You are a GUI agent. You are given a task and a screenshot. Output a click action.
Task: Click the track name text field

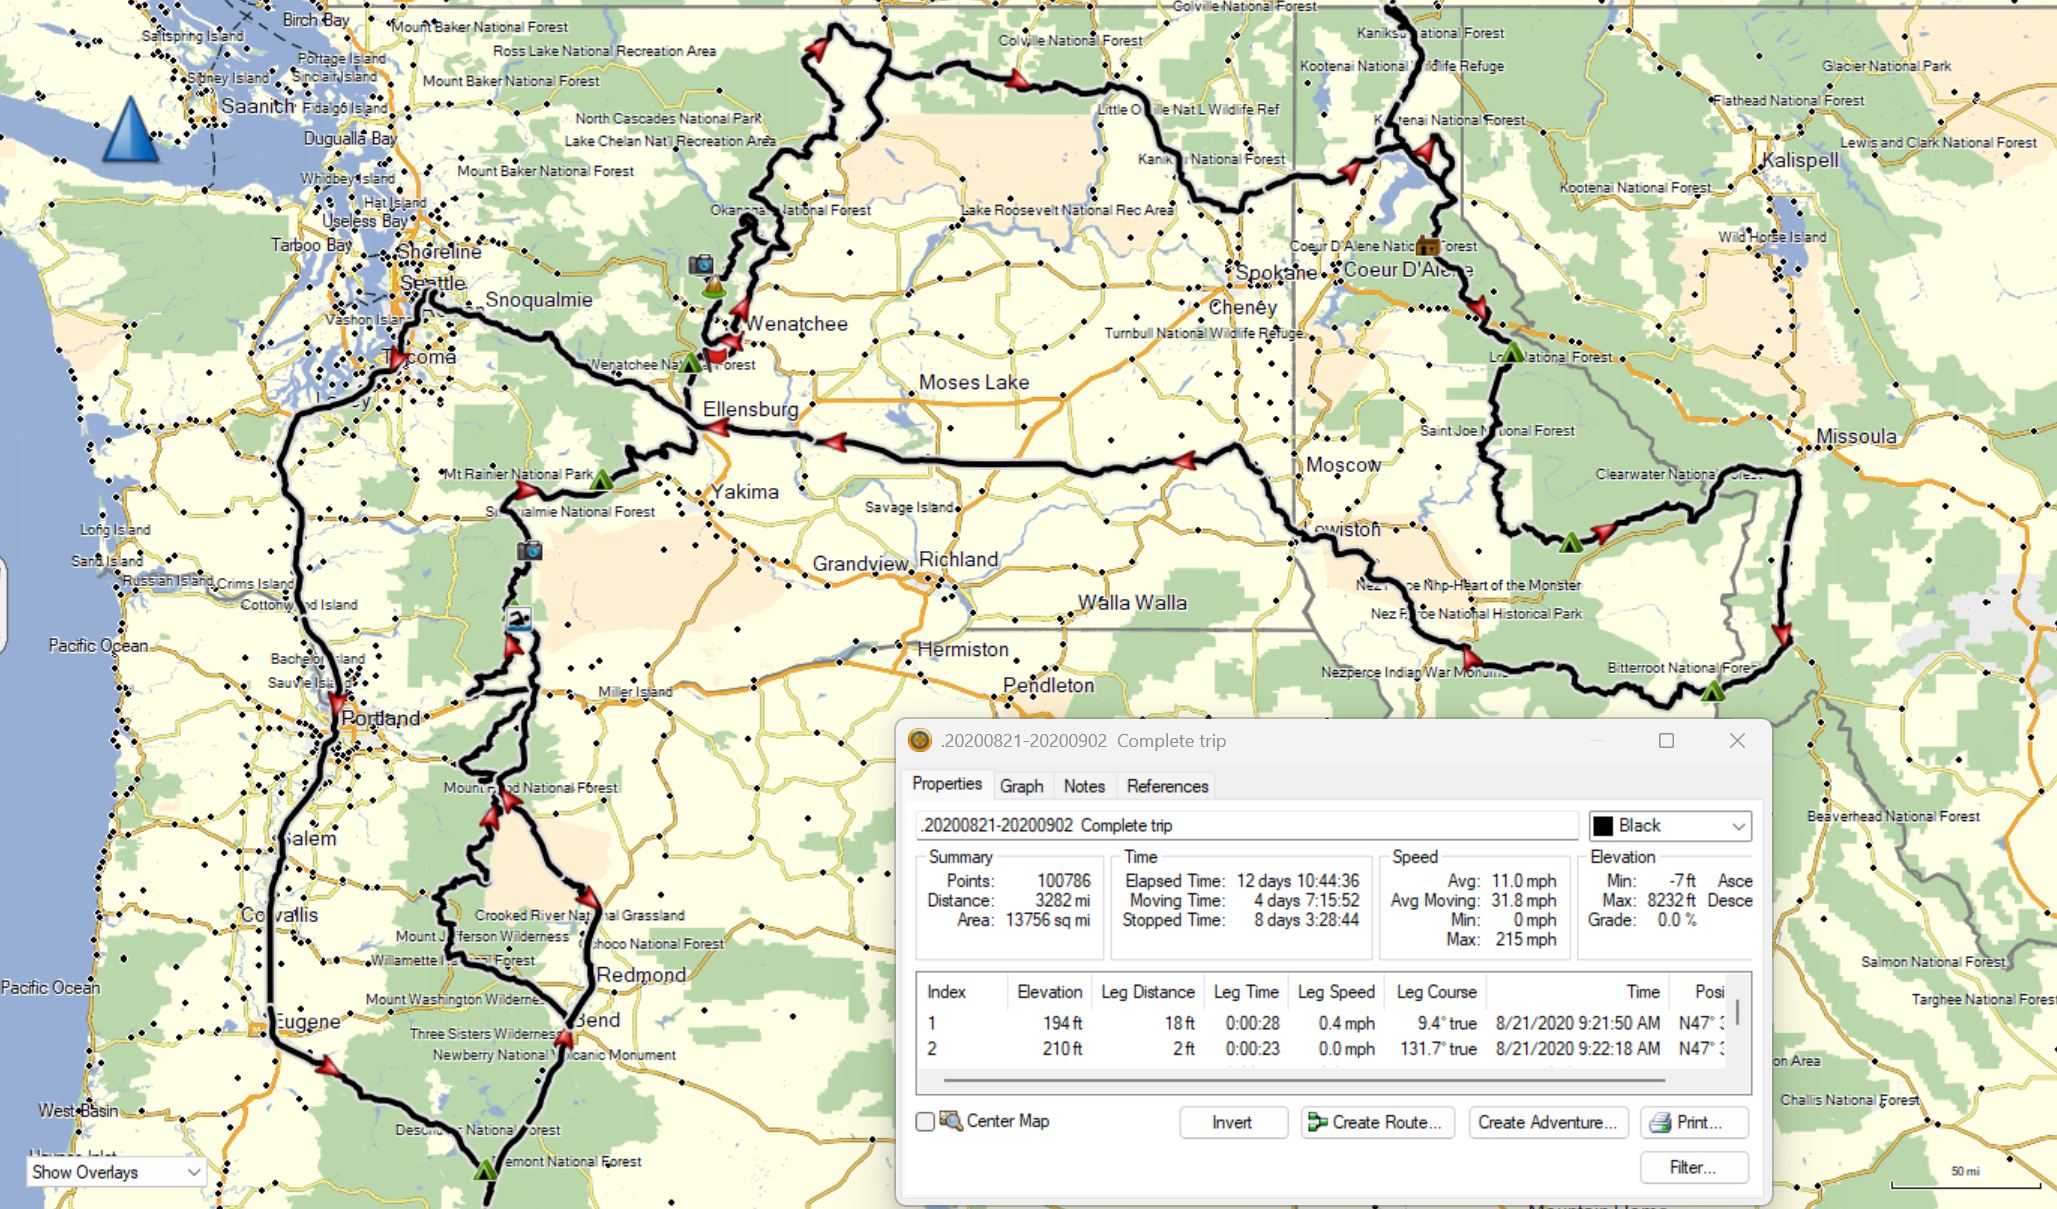1245,826
